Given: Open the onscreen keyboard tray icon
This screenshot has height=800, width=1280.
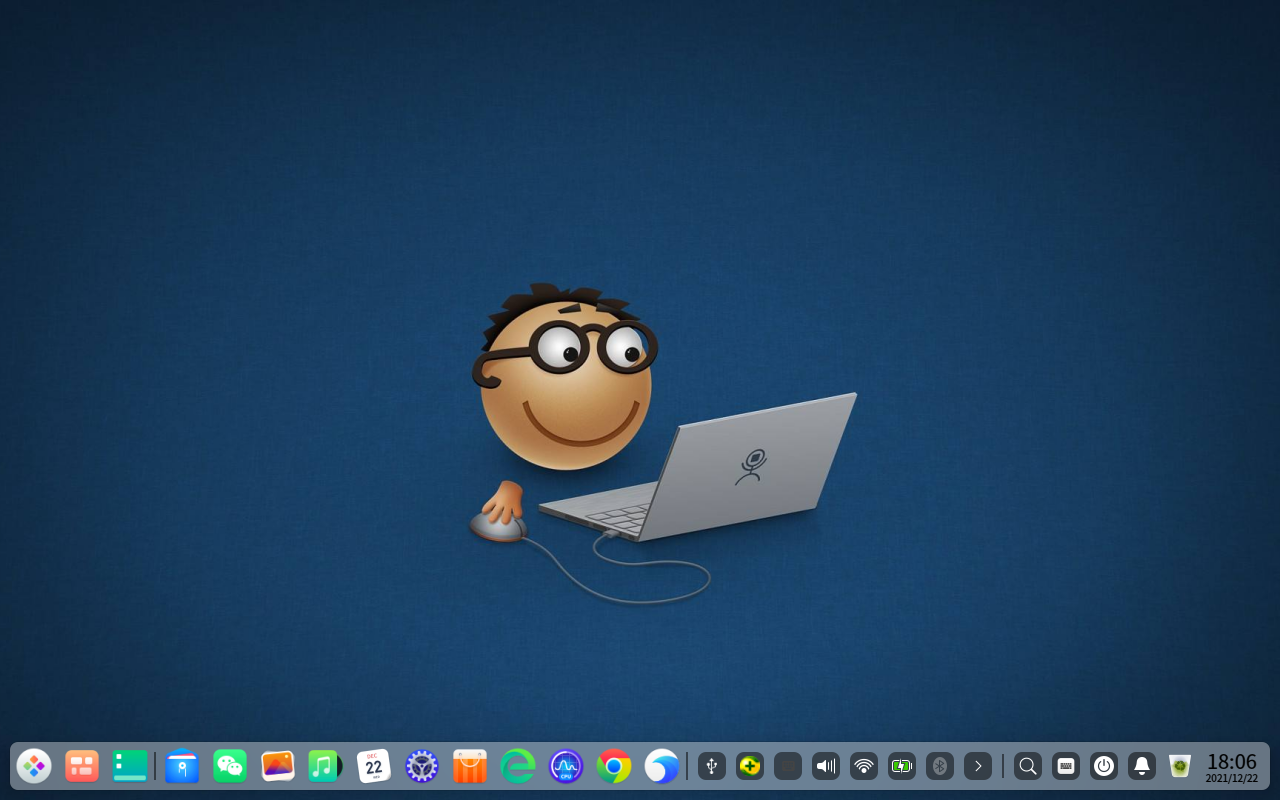Looking at the screenshot, I should tap(1066, 766).
